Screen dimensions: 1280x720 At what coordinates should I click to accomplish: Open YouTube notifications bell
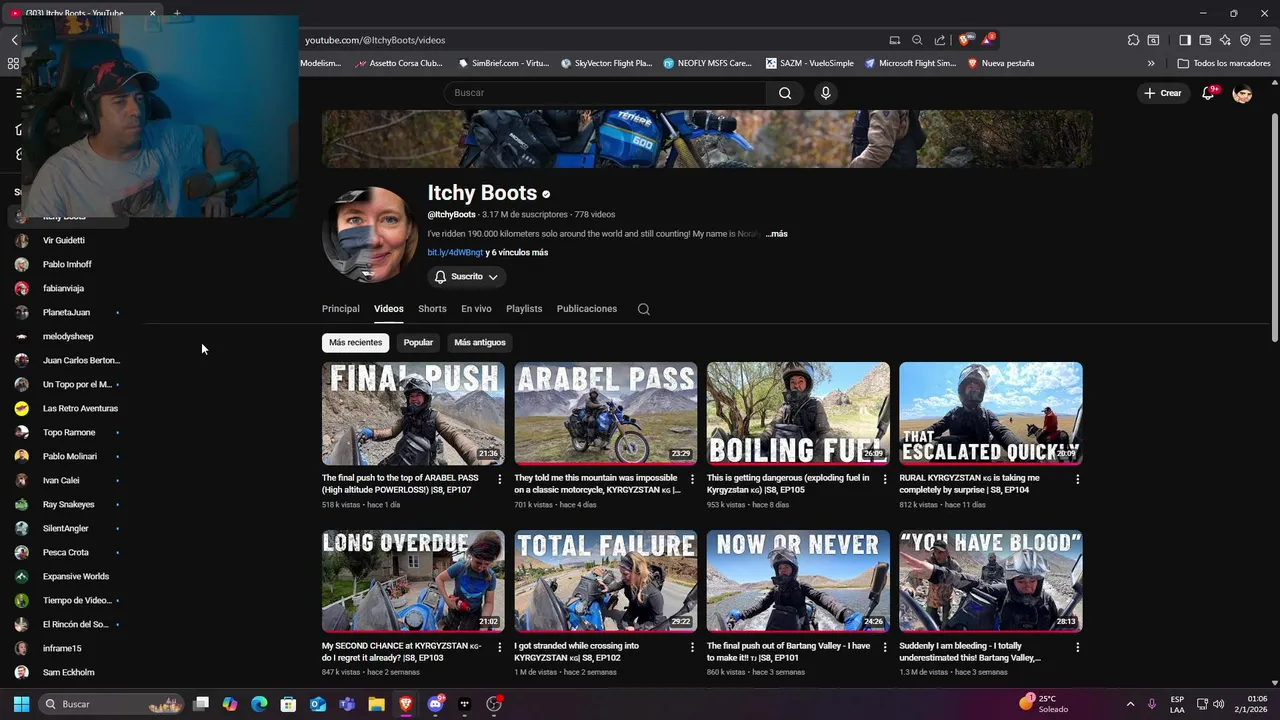tap(1209, 93)
